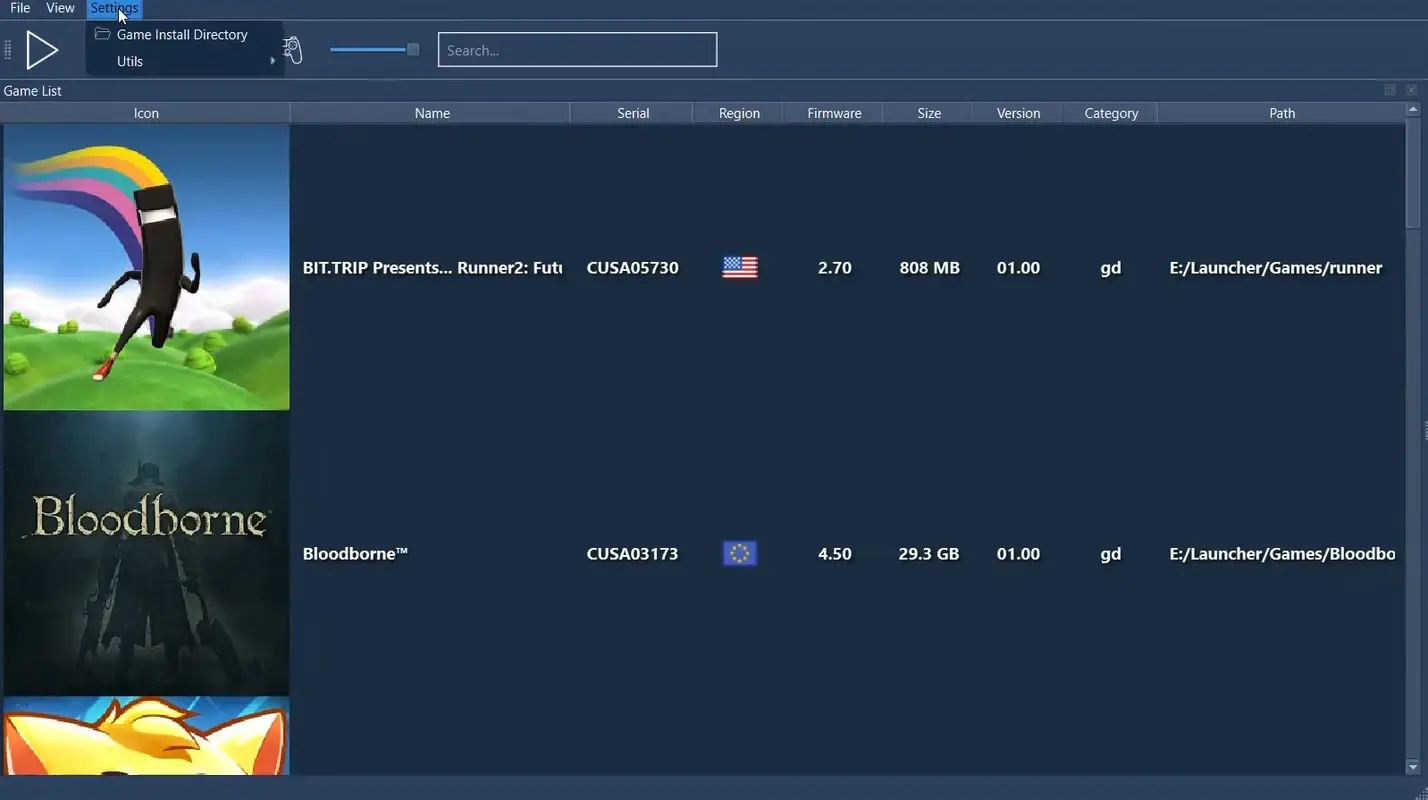This screenshot has height=800, width=1428.
Task: Open the File menu
Action: click(x=19, y=7)
